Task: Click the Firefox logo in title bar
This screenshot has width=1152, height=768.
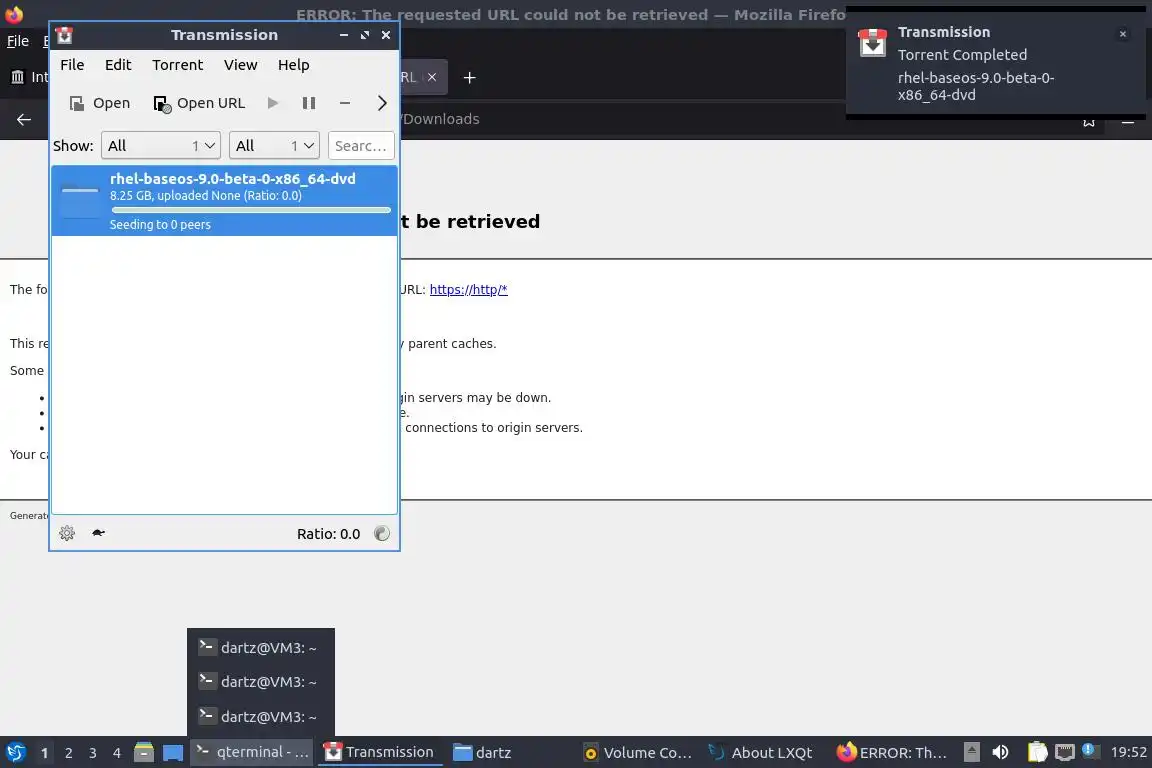Action: [x=14, y=14]
